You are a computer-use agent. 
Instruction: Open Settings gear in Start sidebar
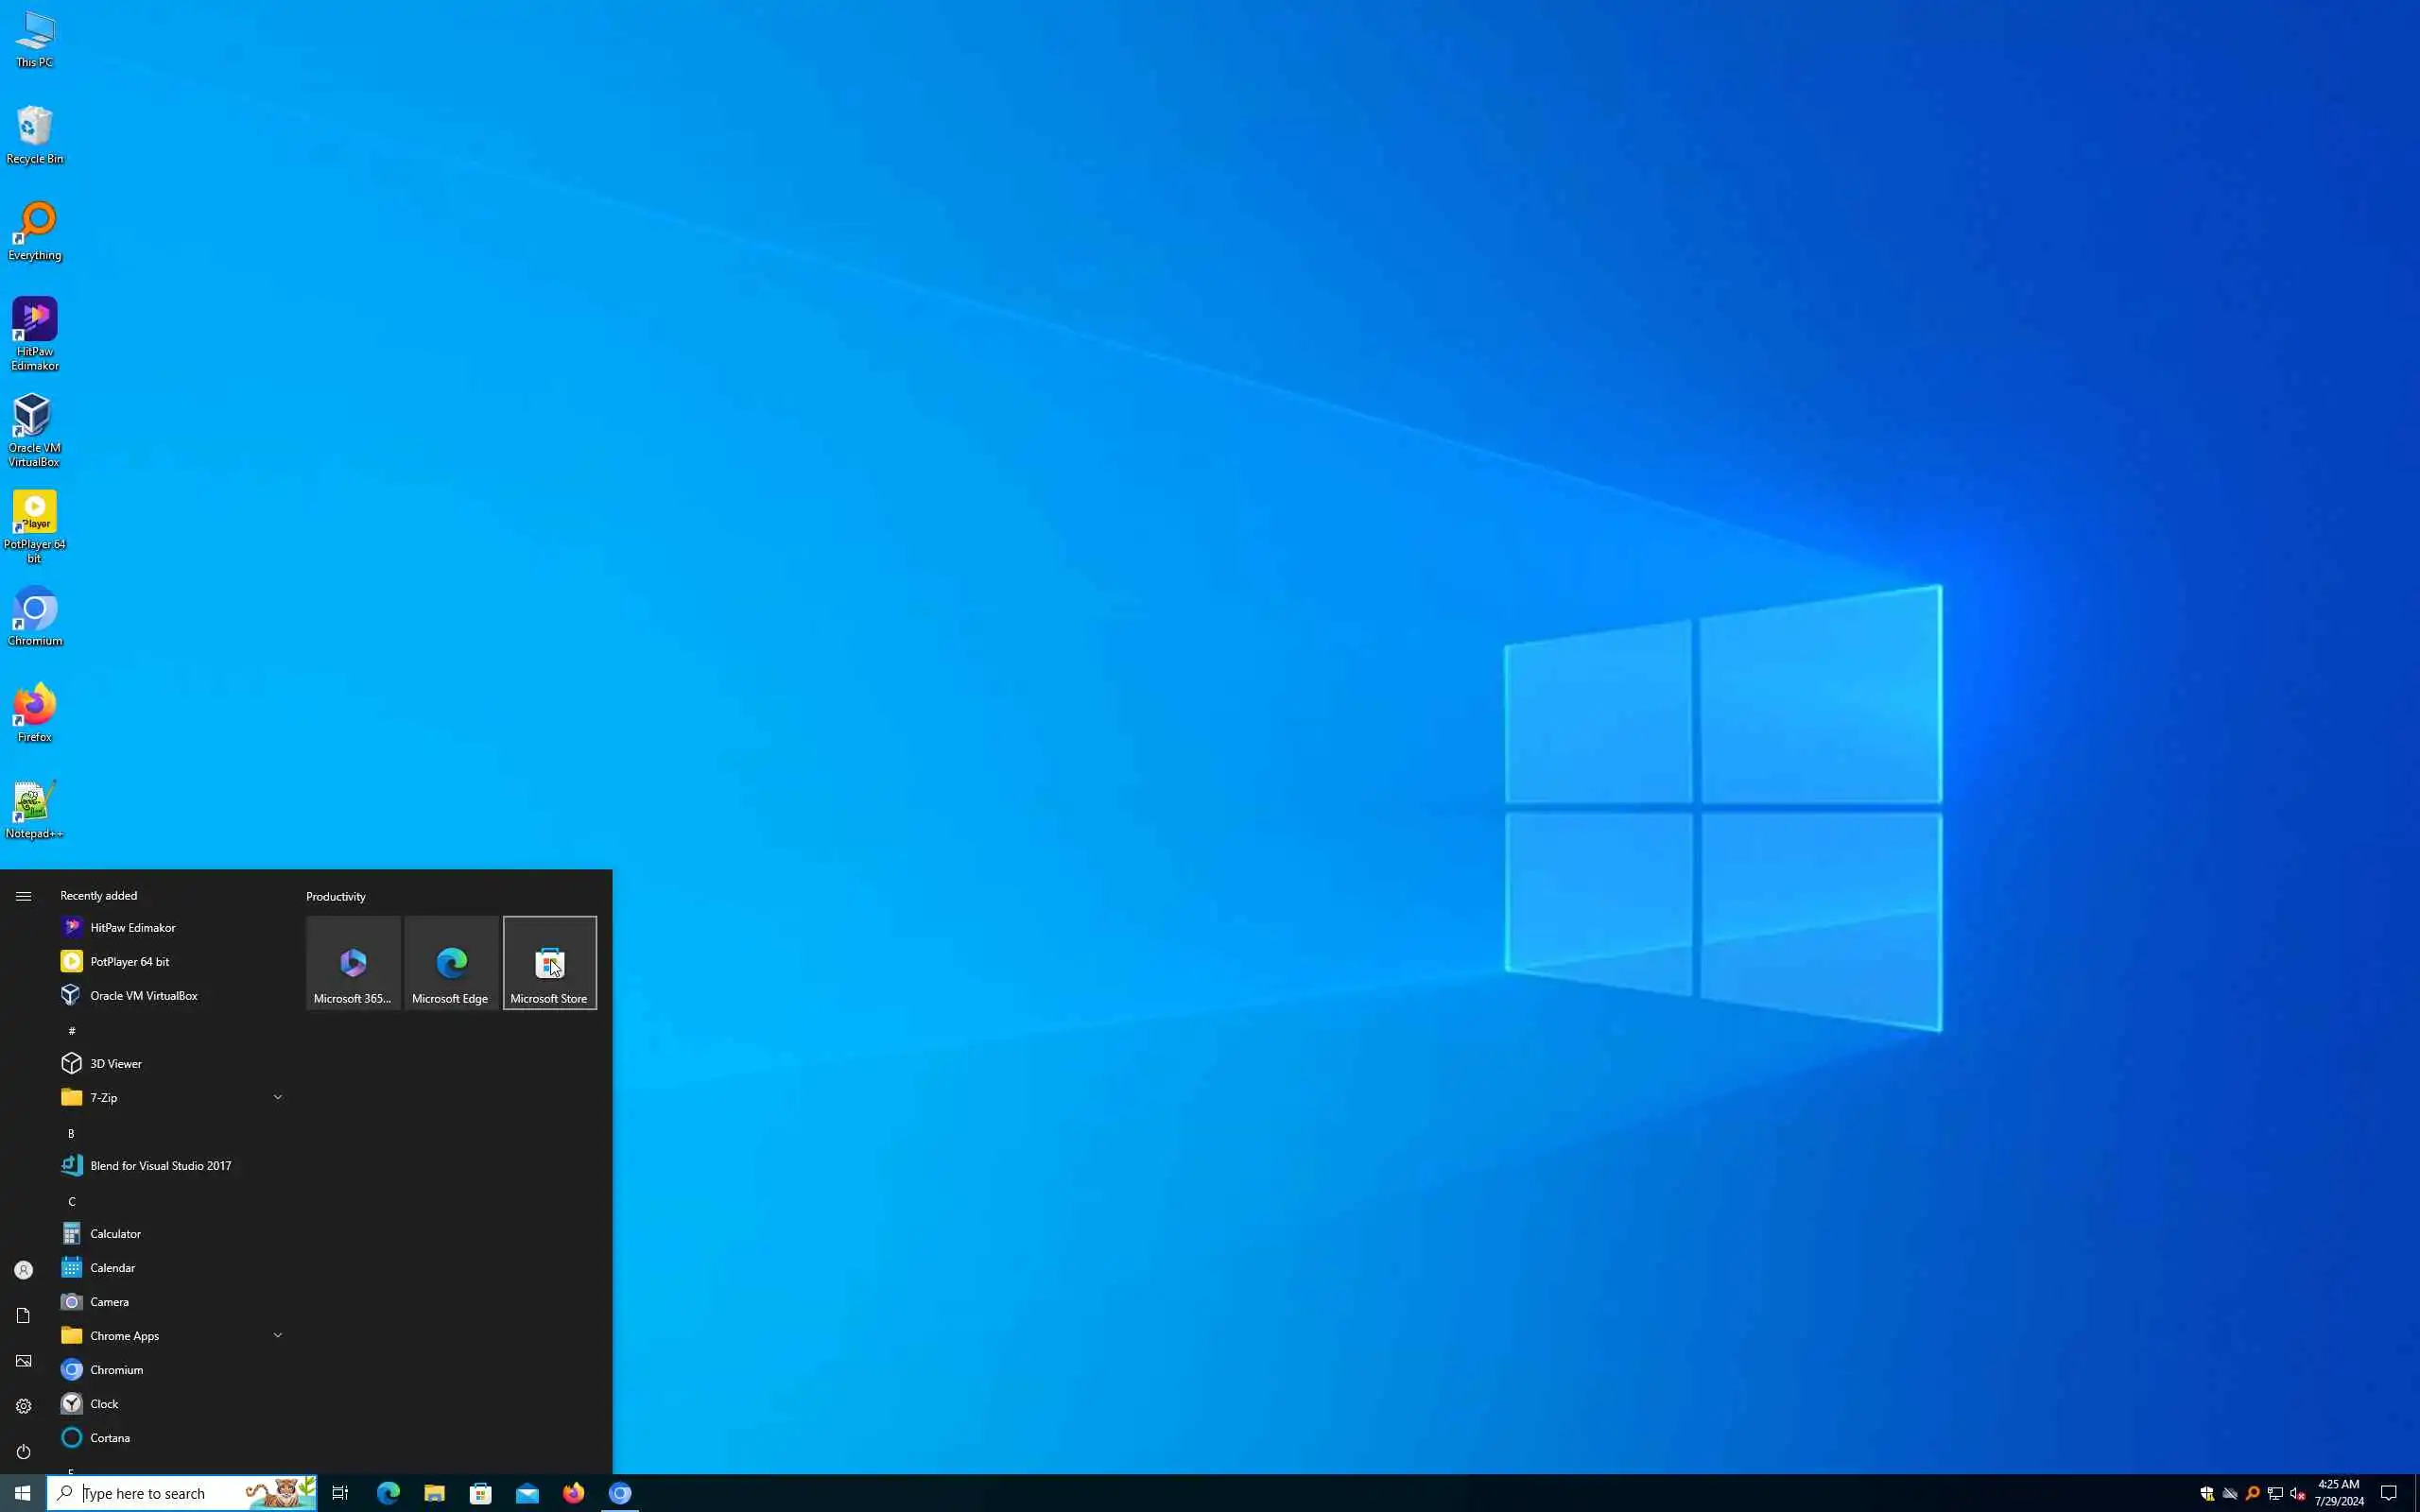tap(23, 1405)
